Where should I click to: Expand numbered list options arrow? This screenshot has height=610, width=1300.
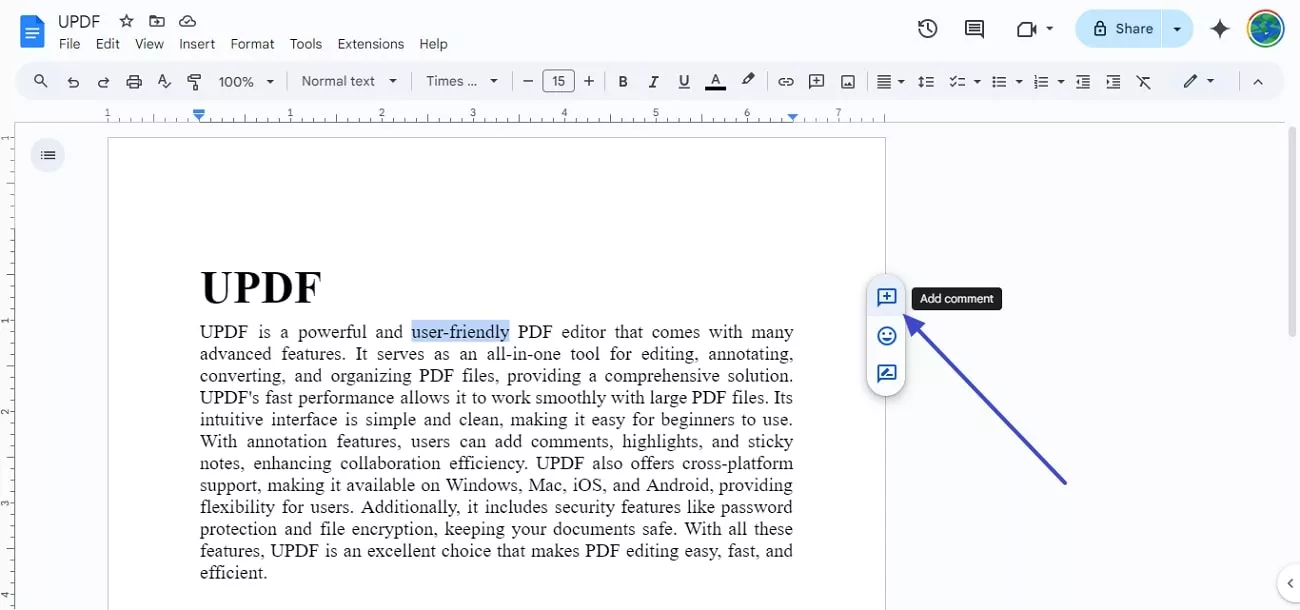click(x=1060, y=82)
